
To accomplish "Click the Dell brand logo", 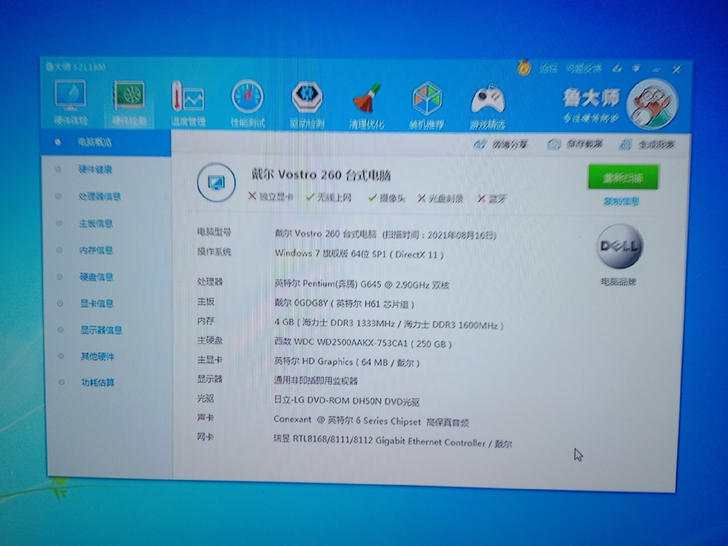I will (620, 246).
